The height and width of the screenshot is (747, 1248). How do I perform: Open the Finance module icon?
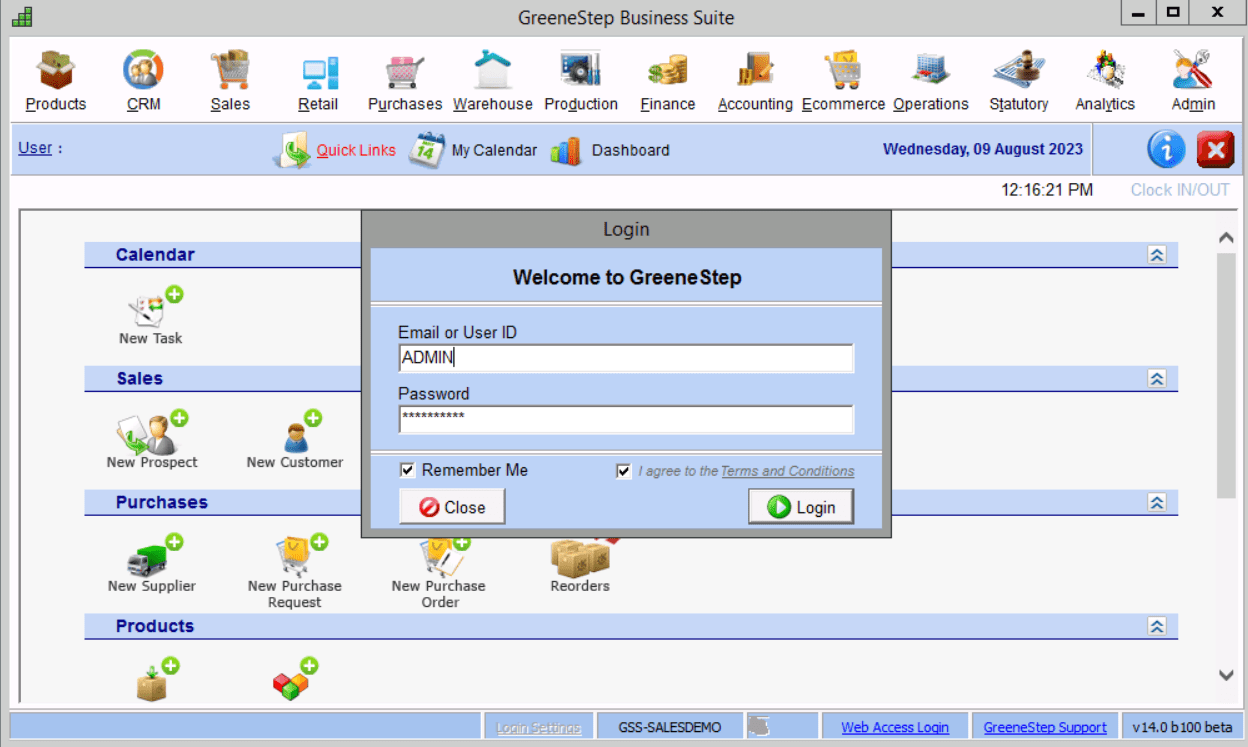click(x=667, y=72)
